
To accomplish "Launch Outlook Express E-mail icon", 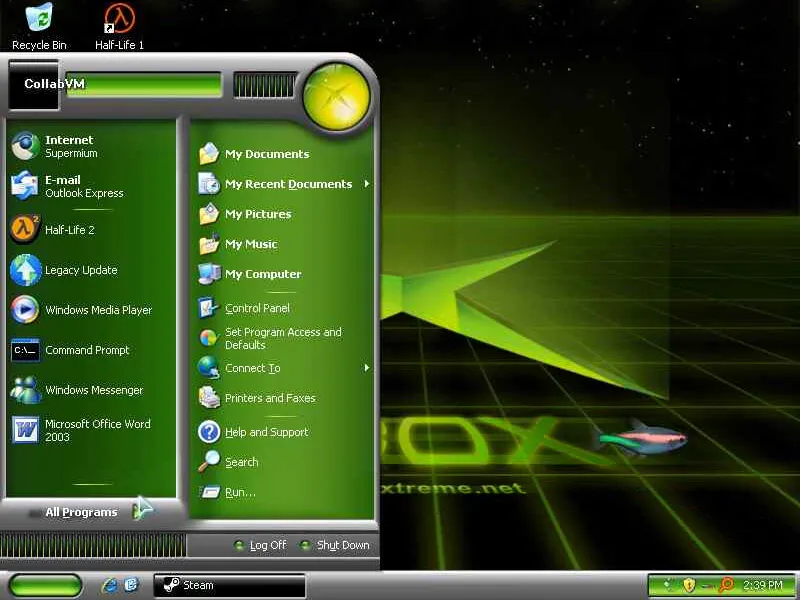I will 25,186.
